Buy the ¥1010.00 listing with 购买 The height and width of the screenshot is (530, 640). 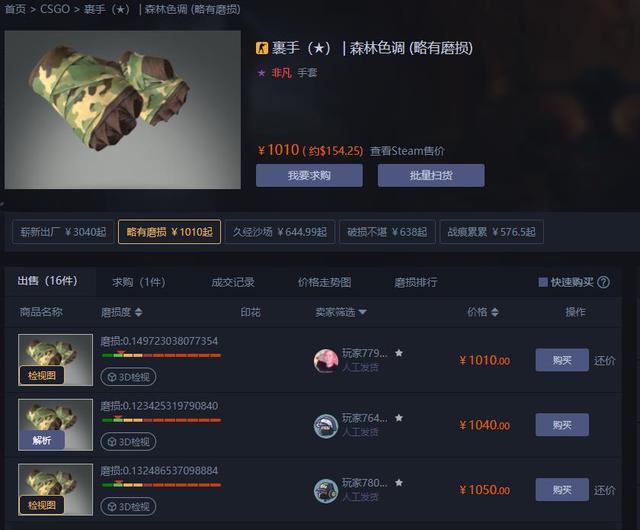[x=562, y=360]
